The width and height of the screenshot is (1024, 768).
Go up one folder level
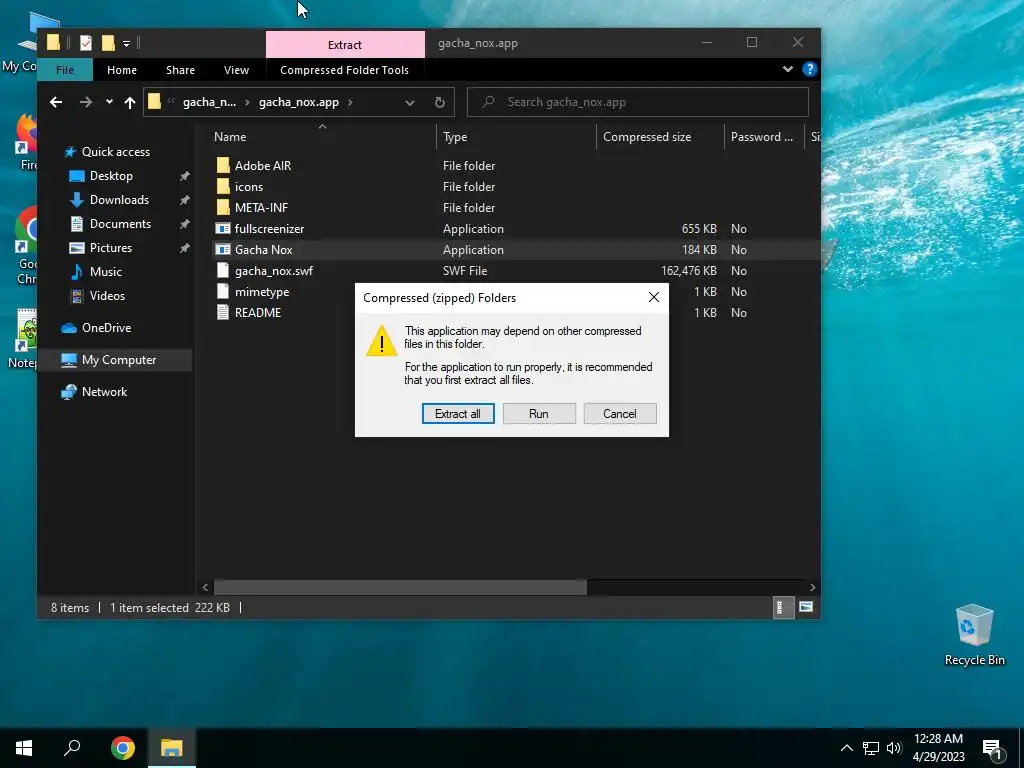(x=130, y=102)
